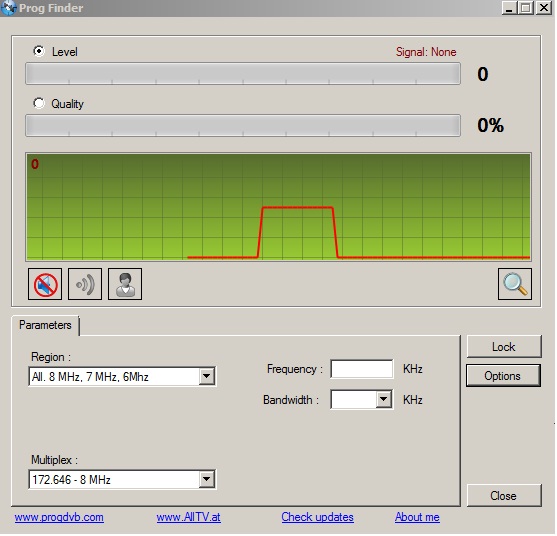Click the magnifying glass search icon
The height and width of the screenshot is (536, 557).
[516, 285]
